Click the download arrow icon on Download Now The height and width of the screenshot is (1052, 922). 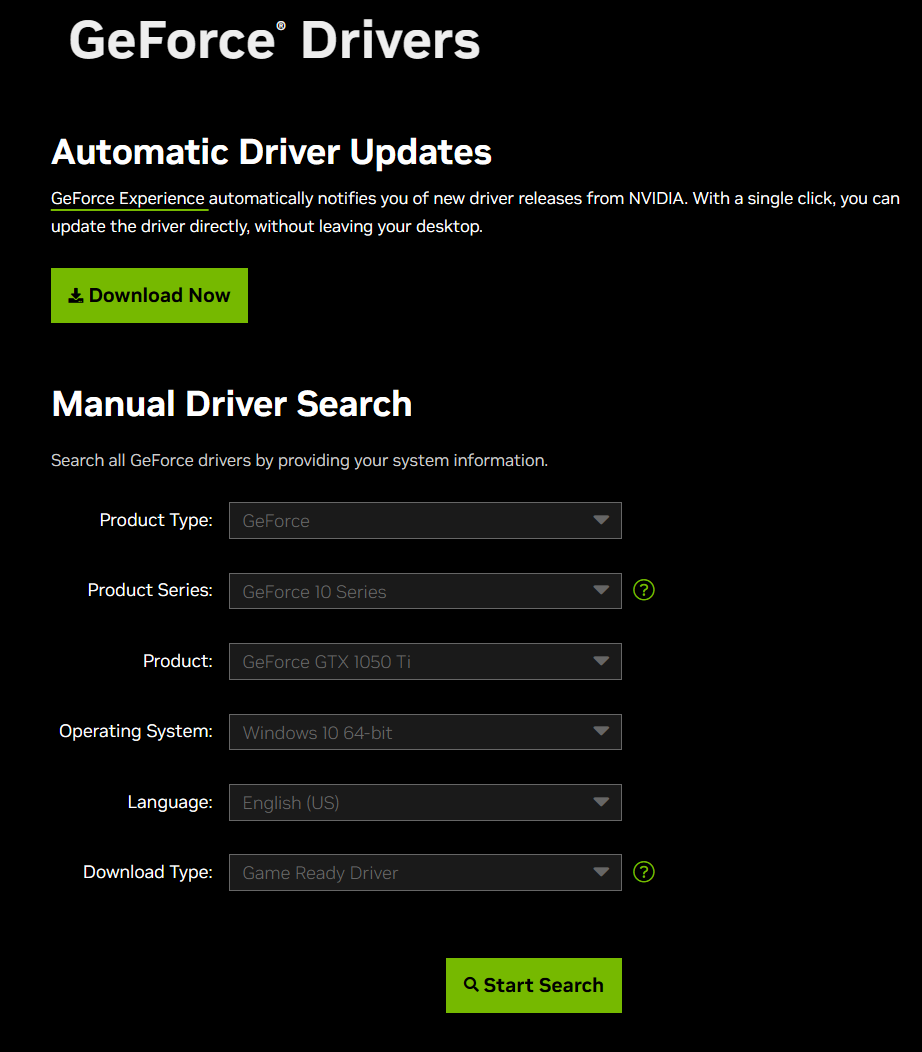76,296
